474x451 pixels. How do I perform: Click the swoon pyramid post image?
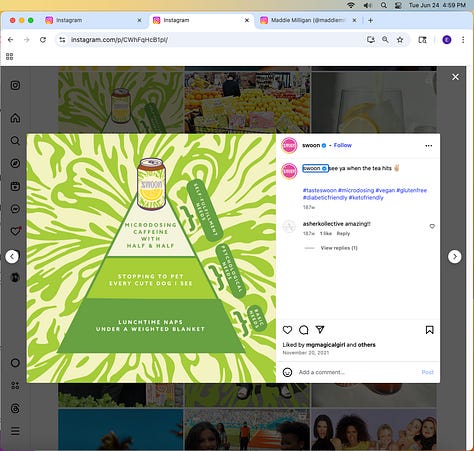coord(151,258)
